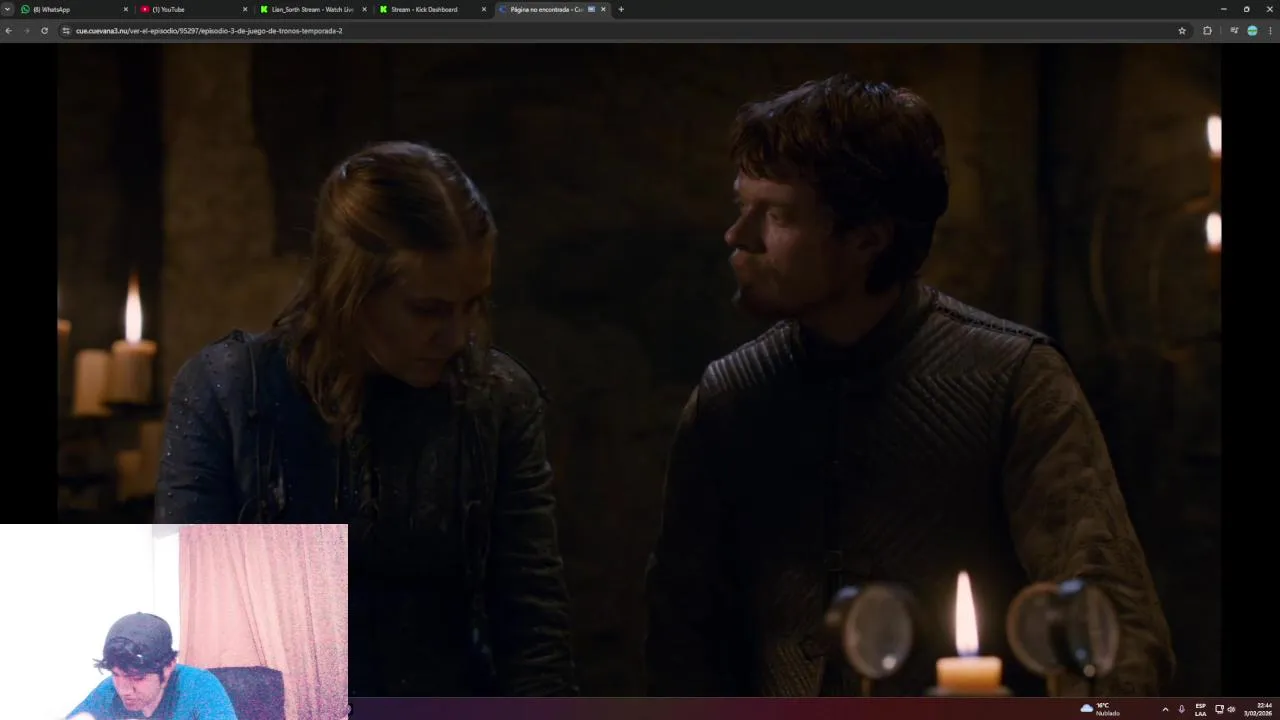The width and height of the screenshot is (1280, 720).
Task: Open the media controls icon
Action: (1234, 31)
